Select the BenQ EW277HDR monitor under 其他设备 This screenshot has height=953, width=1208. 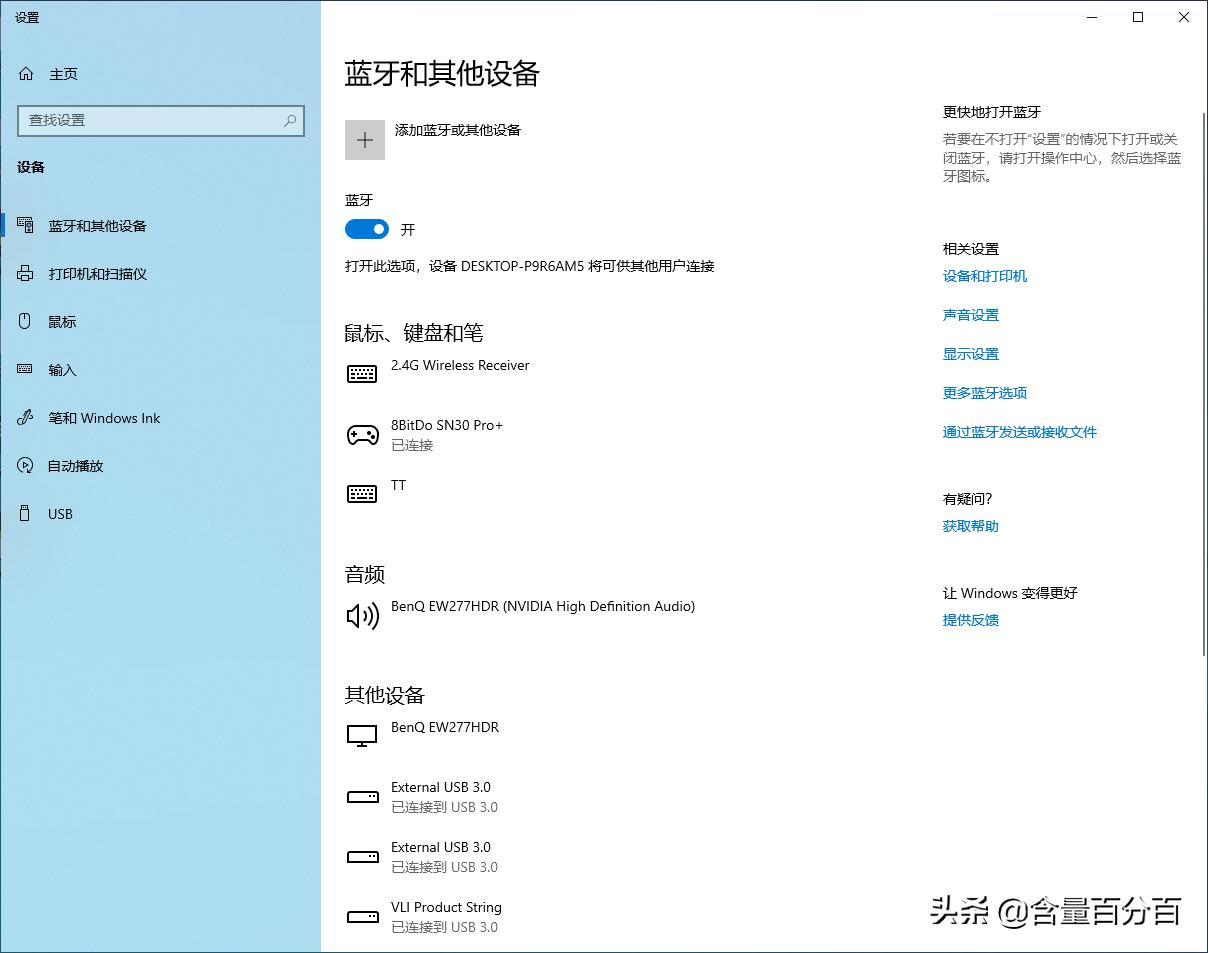point(444,728)
